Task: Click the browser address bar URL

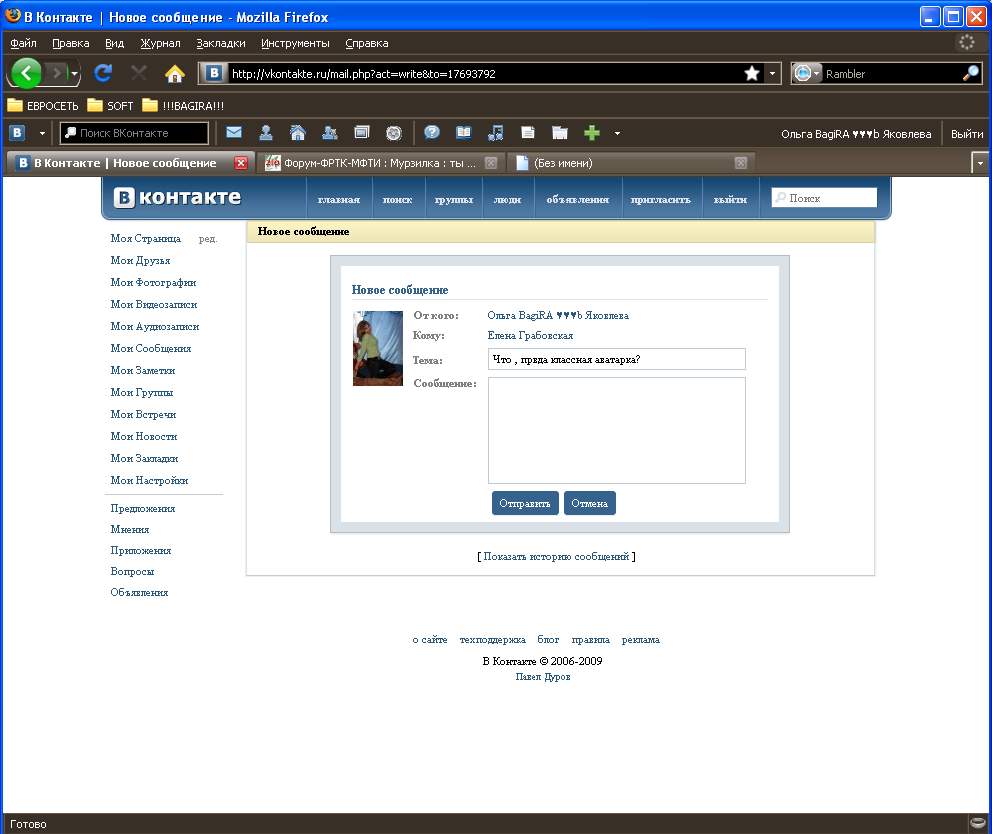Action: pyautogui.click(x=484, y=73)
